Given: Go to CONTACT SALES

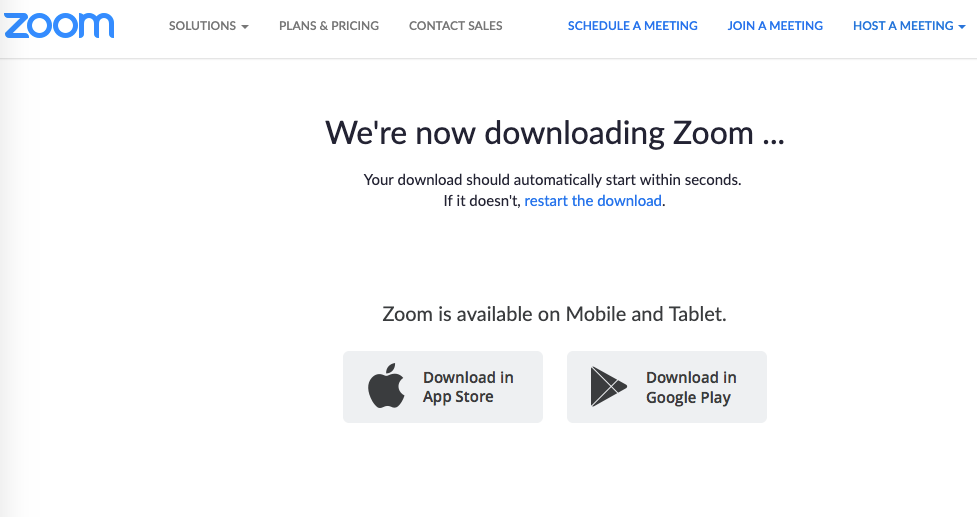Looking at the screenshot, I should pos(455,26).
